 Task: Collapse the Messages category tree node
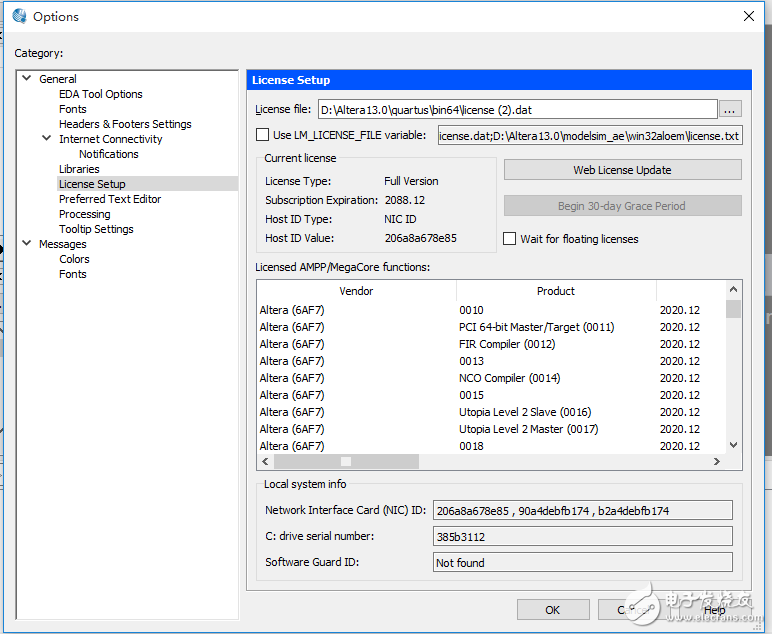[x=27, y=244]
